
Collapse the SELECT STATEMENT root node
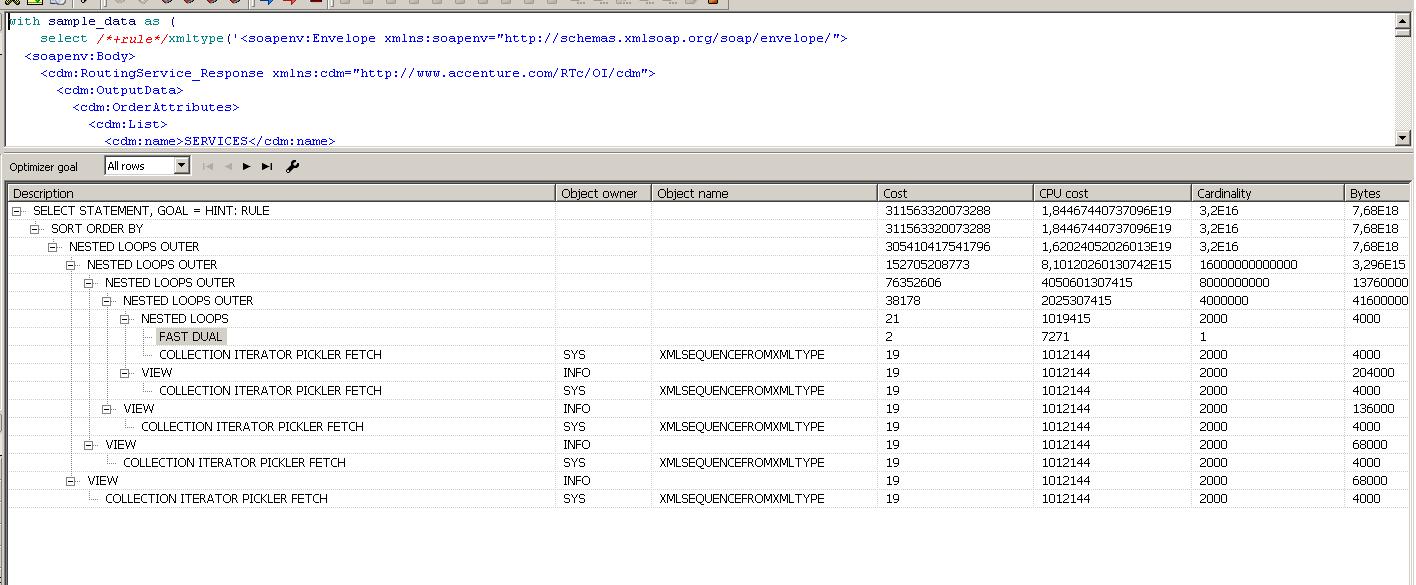pyautogui.click(x=17, y=211)
